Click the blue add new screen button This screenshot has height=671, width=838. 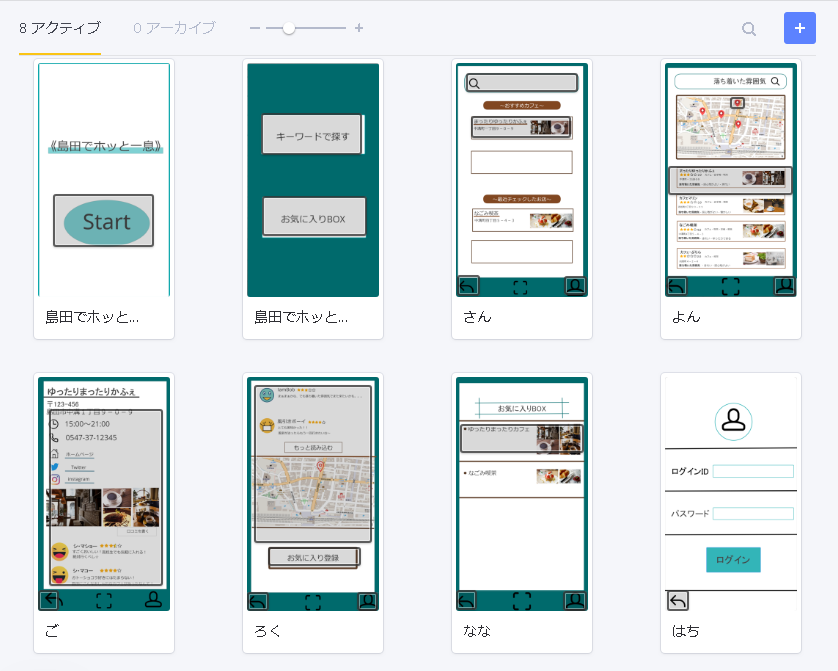pyautogui.click(x=800, y=28)
